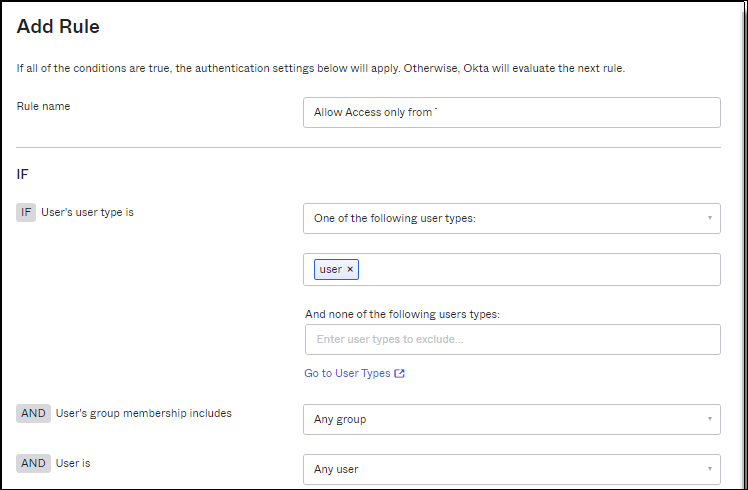Screen dimensions: 748x490
Task: Click the IF badge beside User's user type
Action: coord(26,213)
